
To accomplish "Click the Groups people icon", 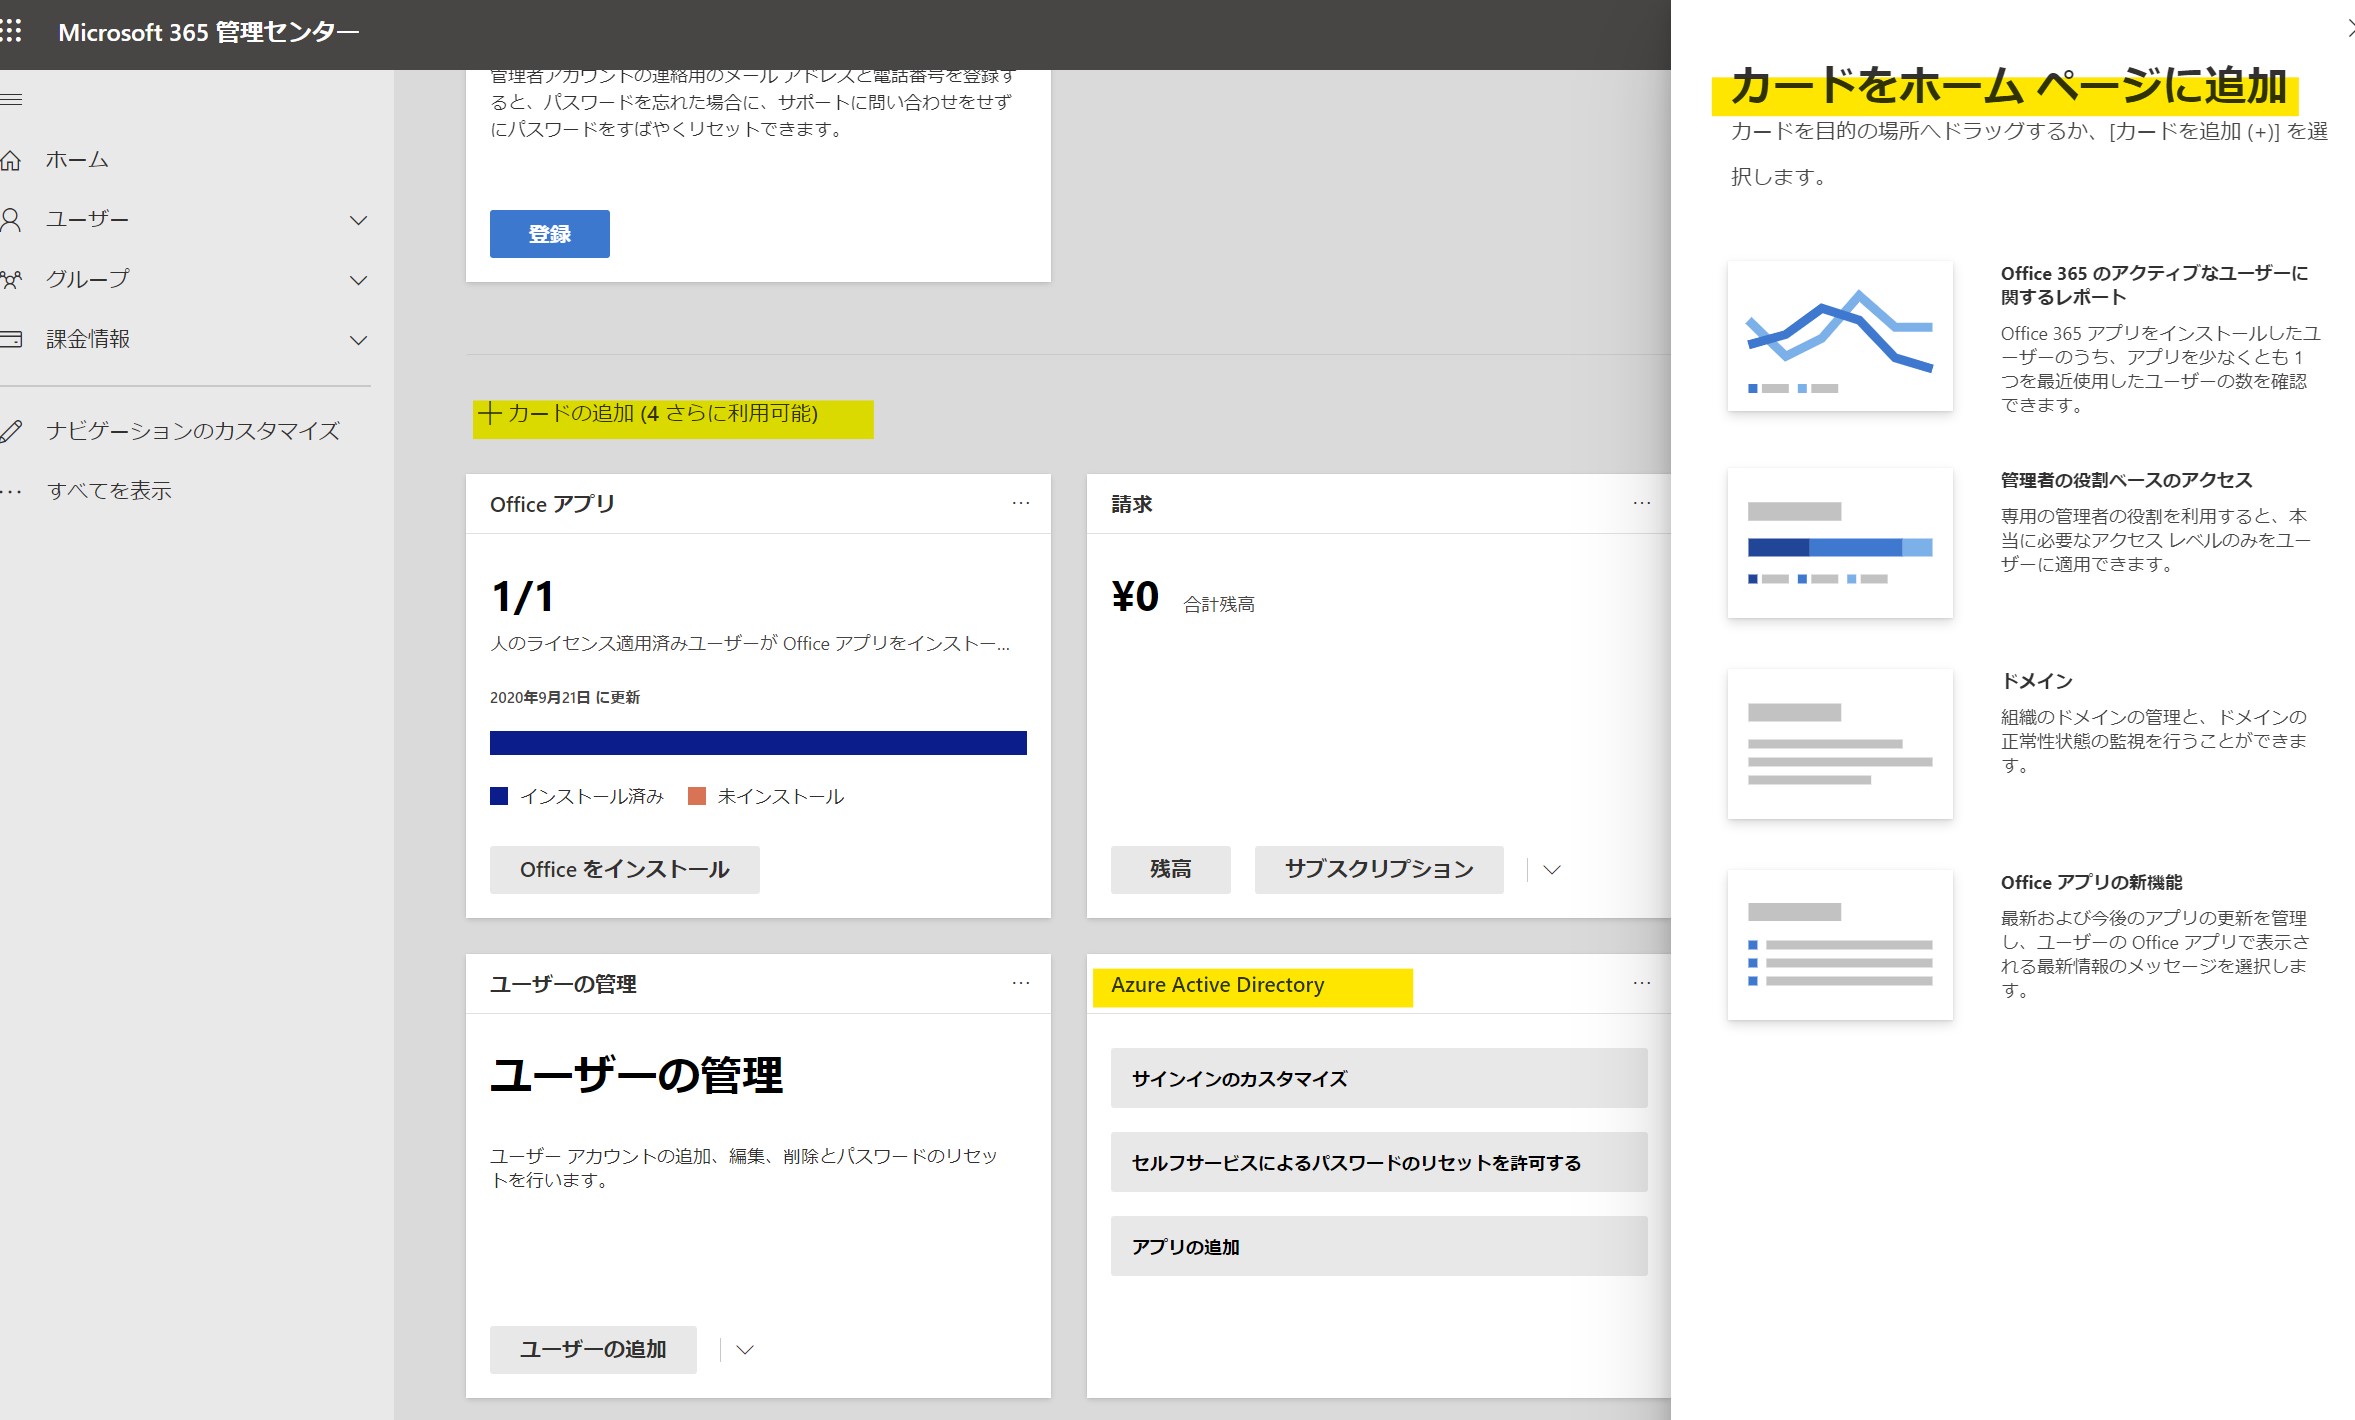I will 11,280.
